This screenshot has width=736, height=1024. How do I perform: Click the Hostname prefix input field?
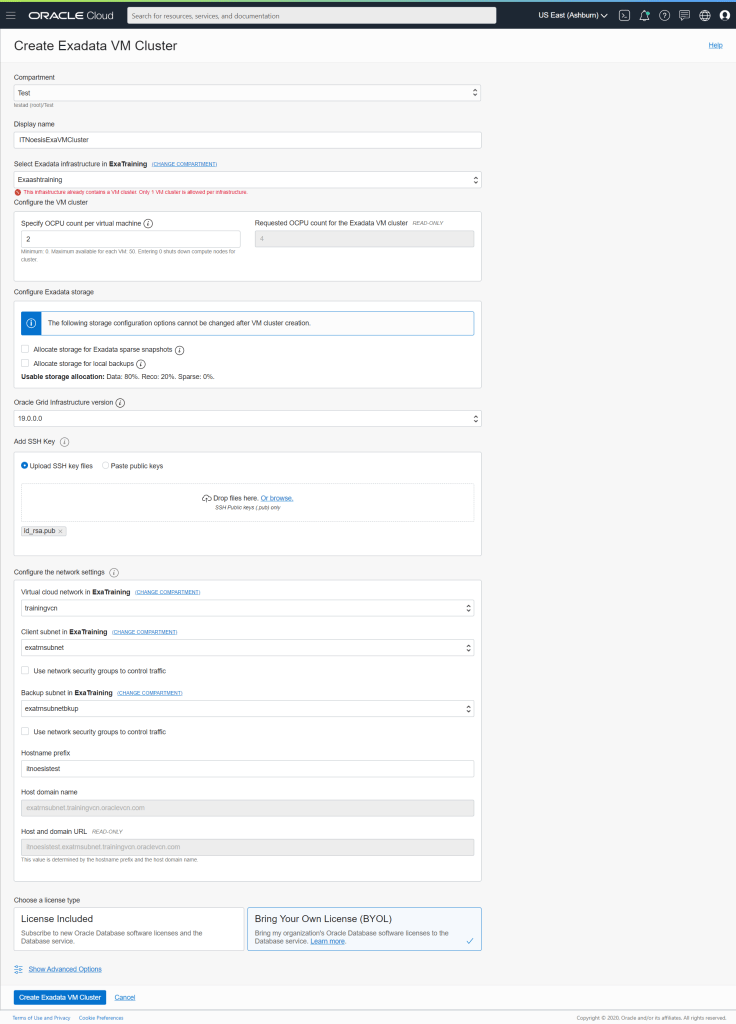point(247,768)
